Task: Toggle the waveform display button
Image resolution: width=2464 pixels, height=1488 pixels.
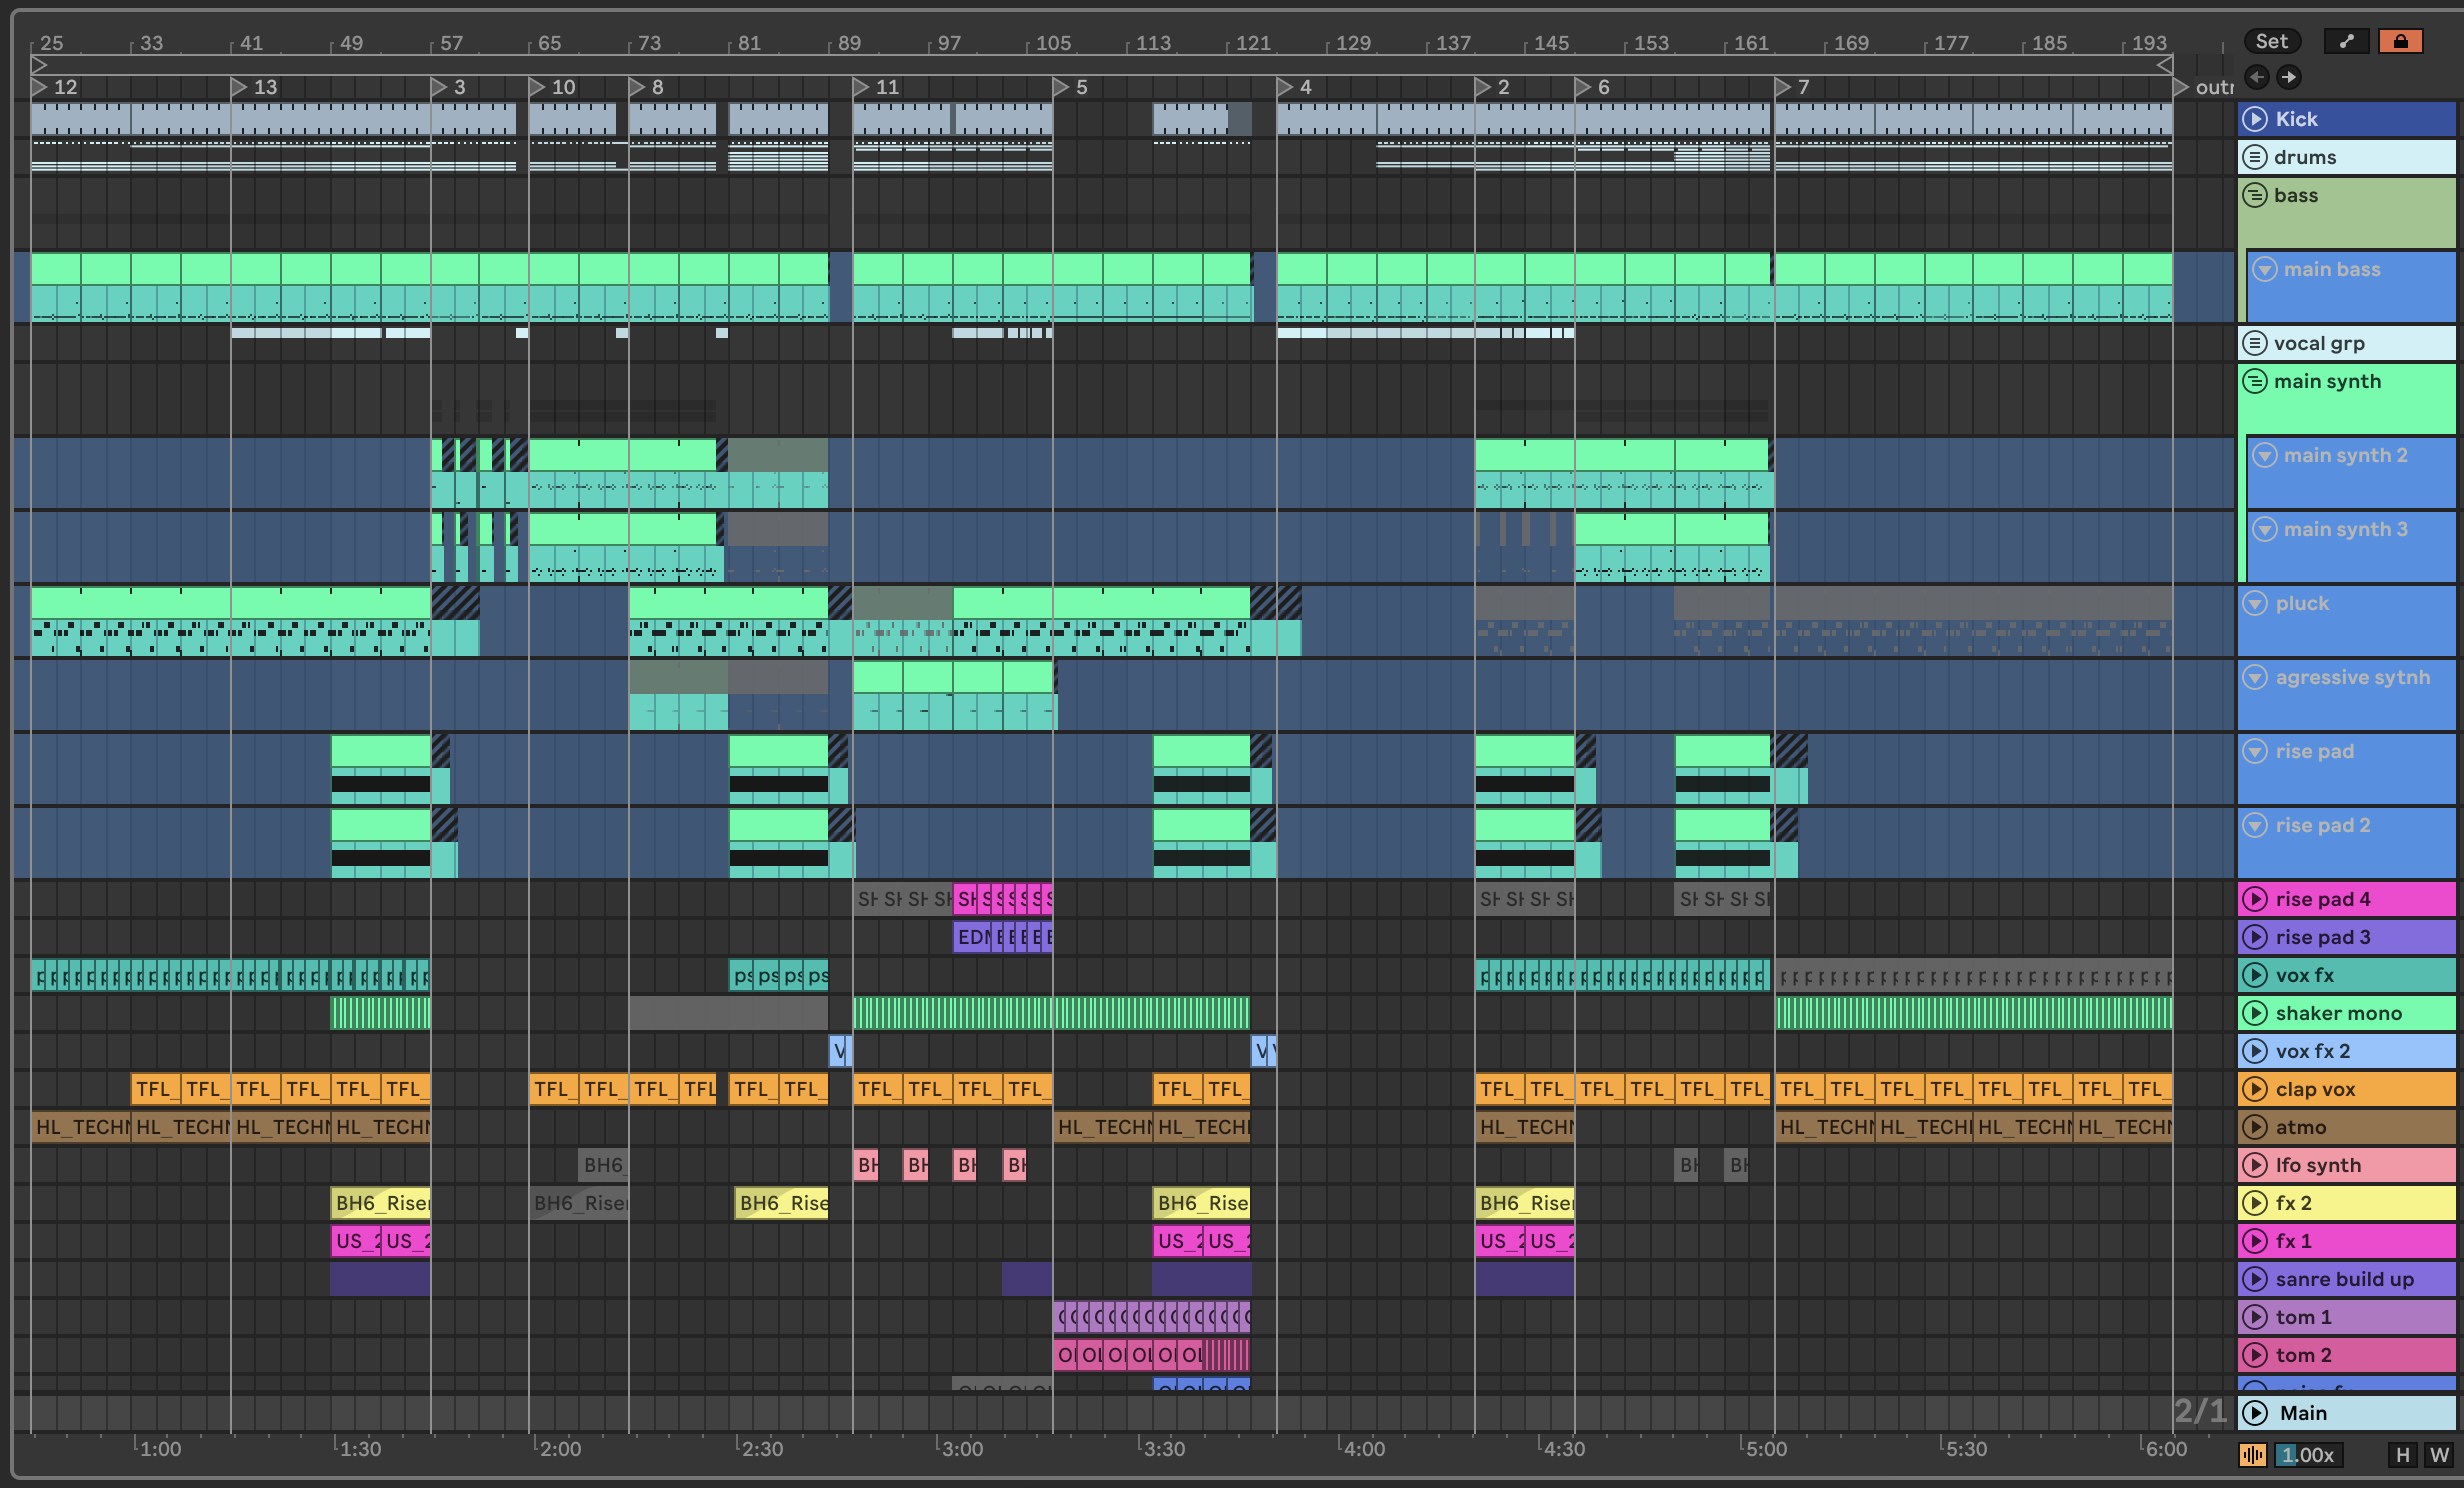Action: [x=2253, y=1455]
